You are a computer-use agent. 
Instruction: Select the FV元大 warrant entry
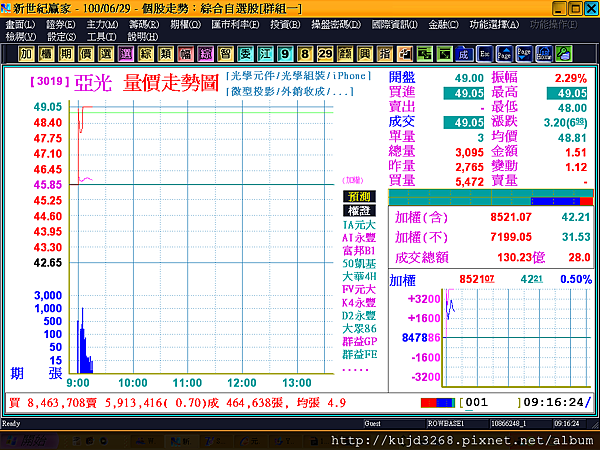coord(359,289)
